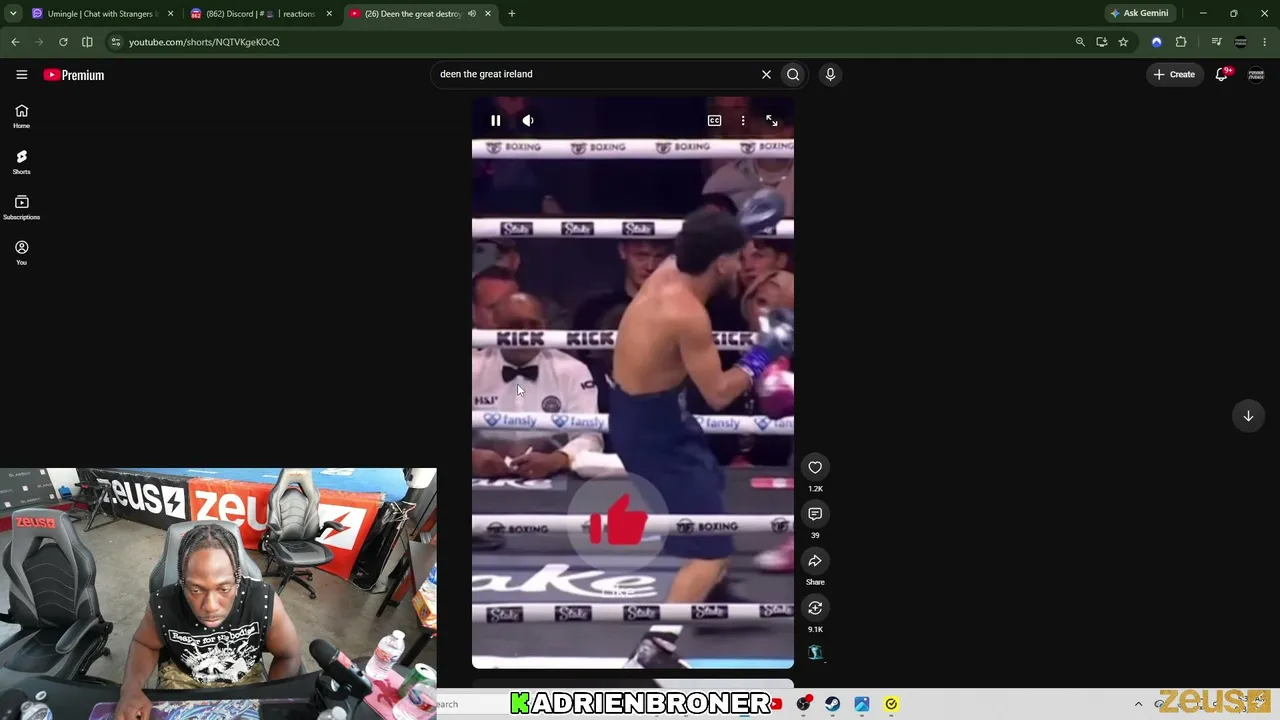This screenshot has width=1280, height=720.
Task: Click the Ask Gemini button
Action: 1139,14
